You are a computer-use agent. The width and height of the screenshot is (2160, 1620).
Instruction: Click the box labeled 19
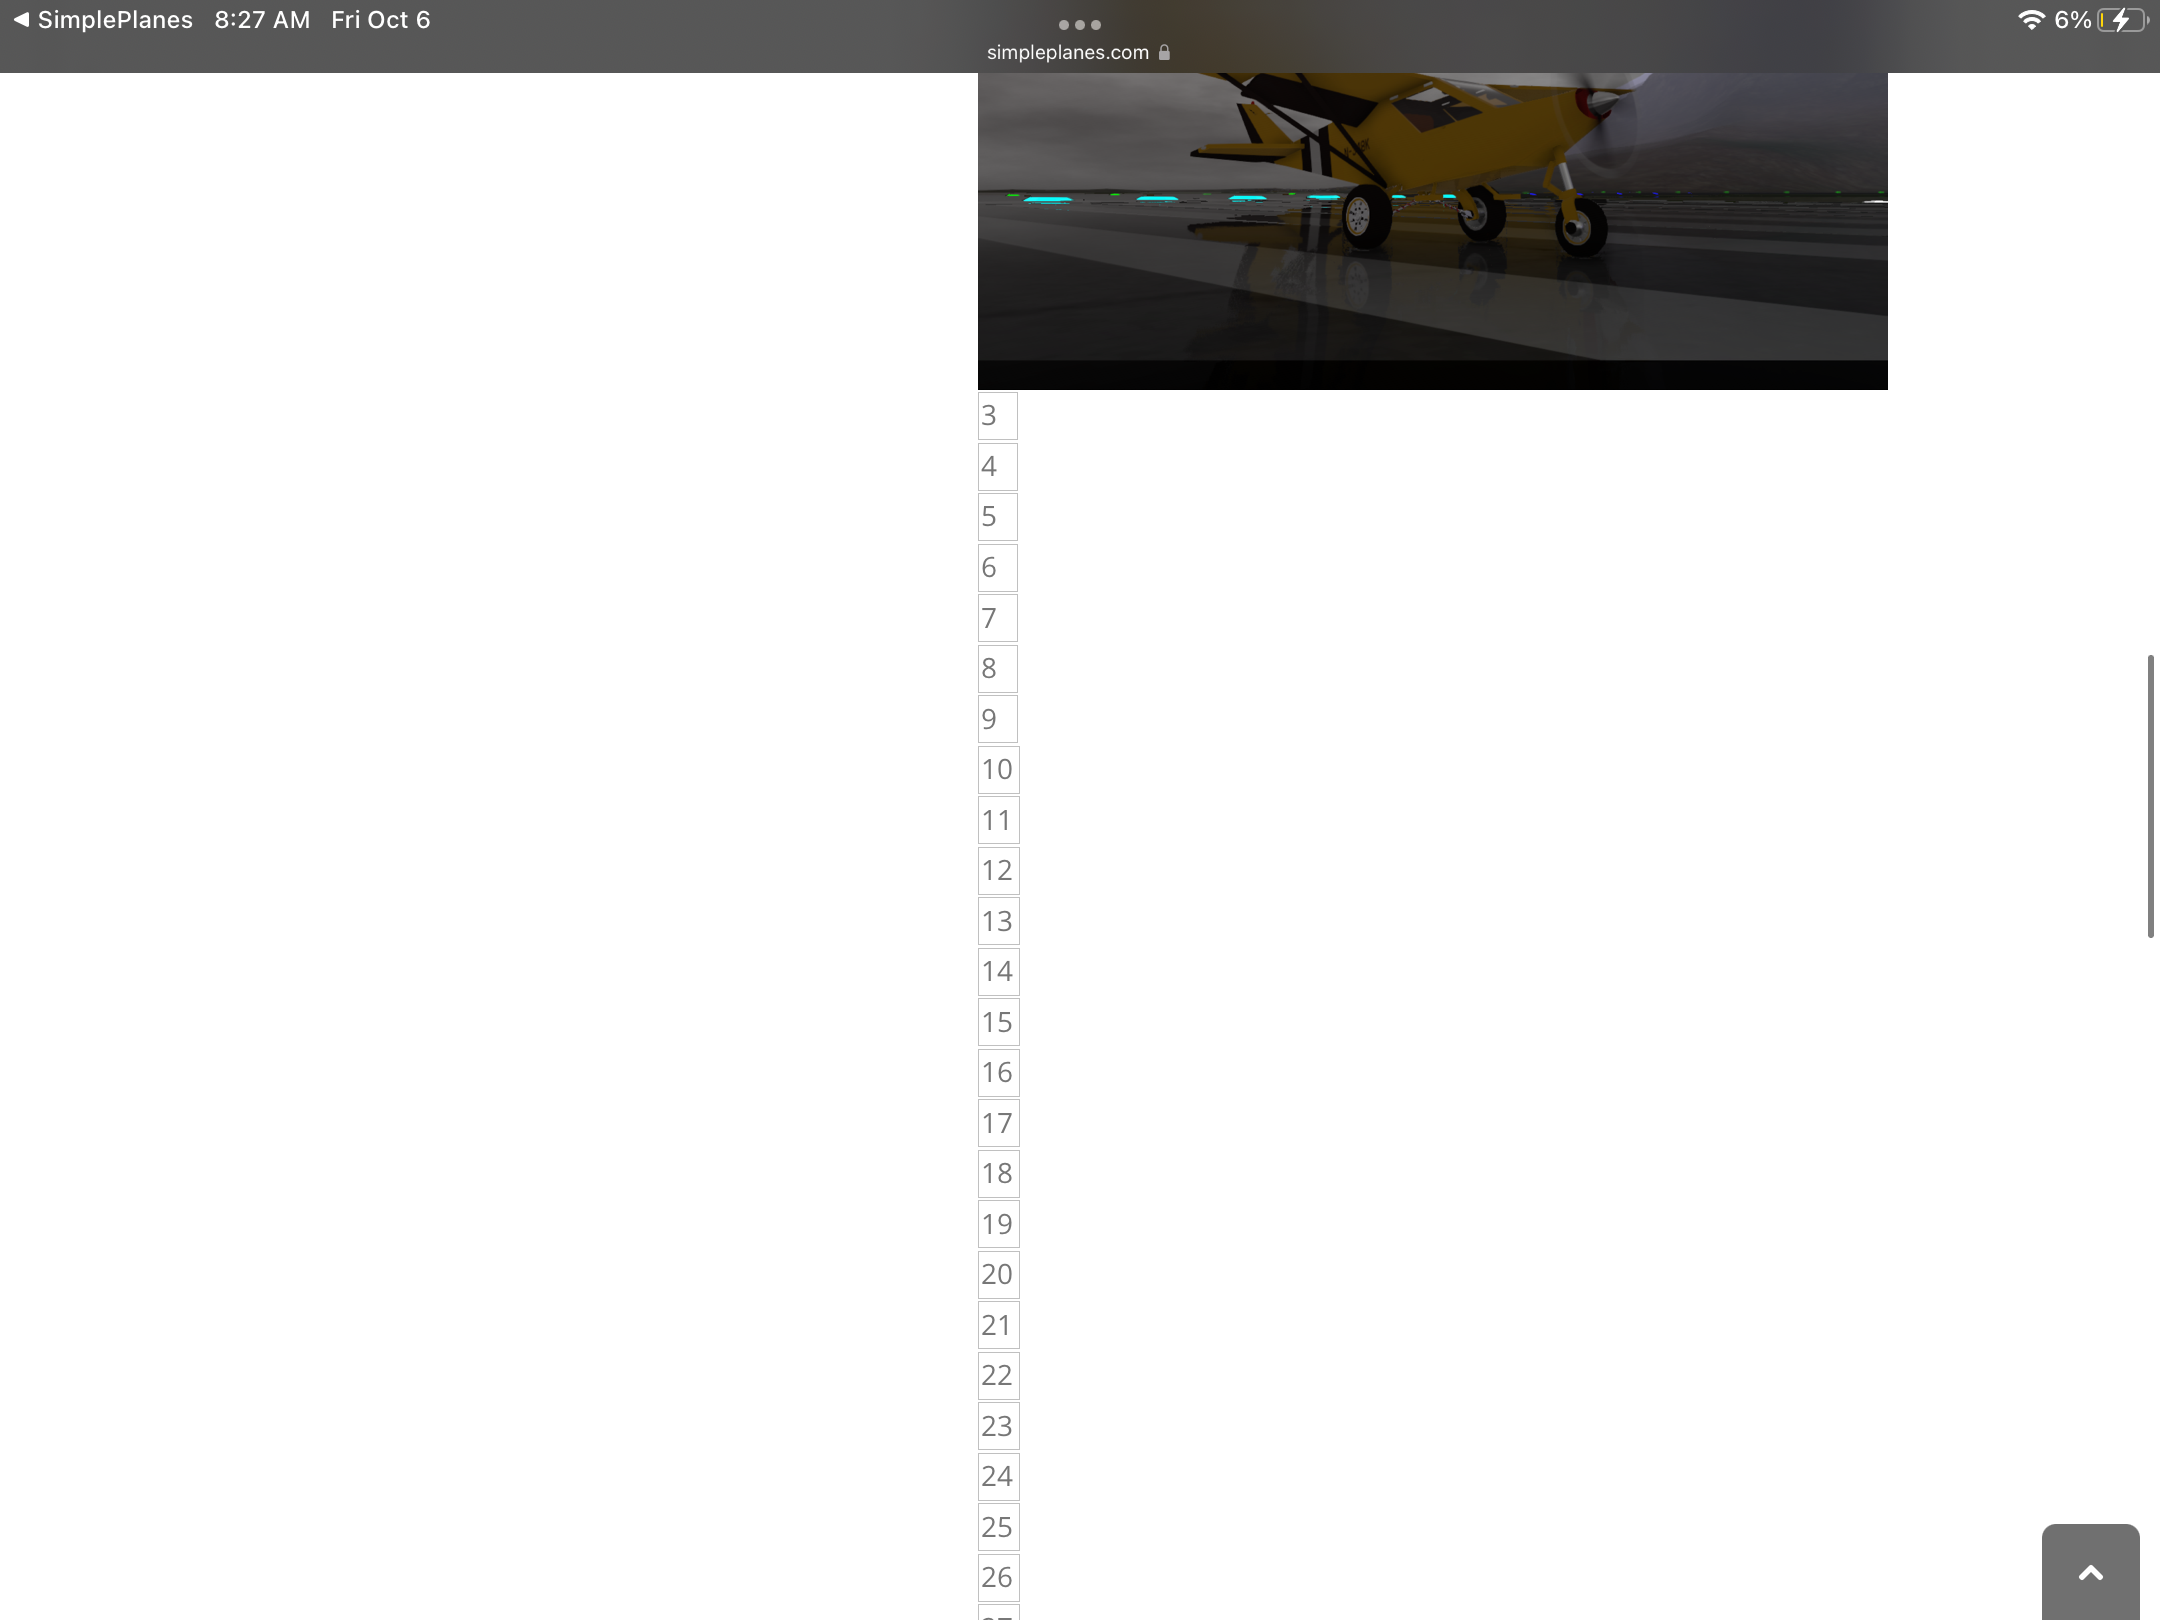click(997, 1224)
